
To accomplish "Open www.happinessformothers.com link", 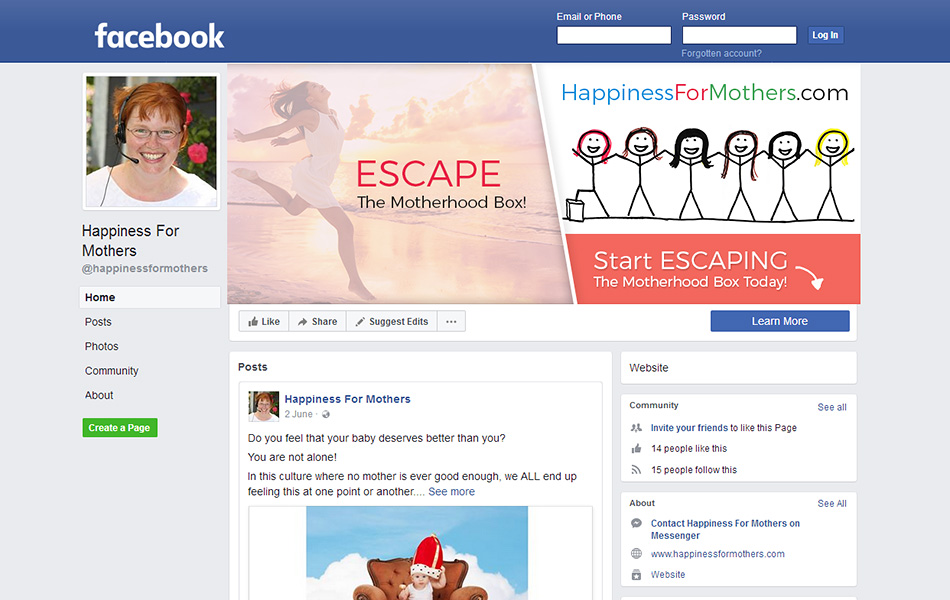I will coord(717,554).
